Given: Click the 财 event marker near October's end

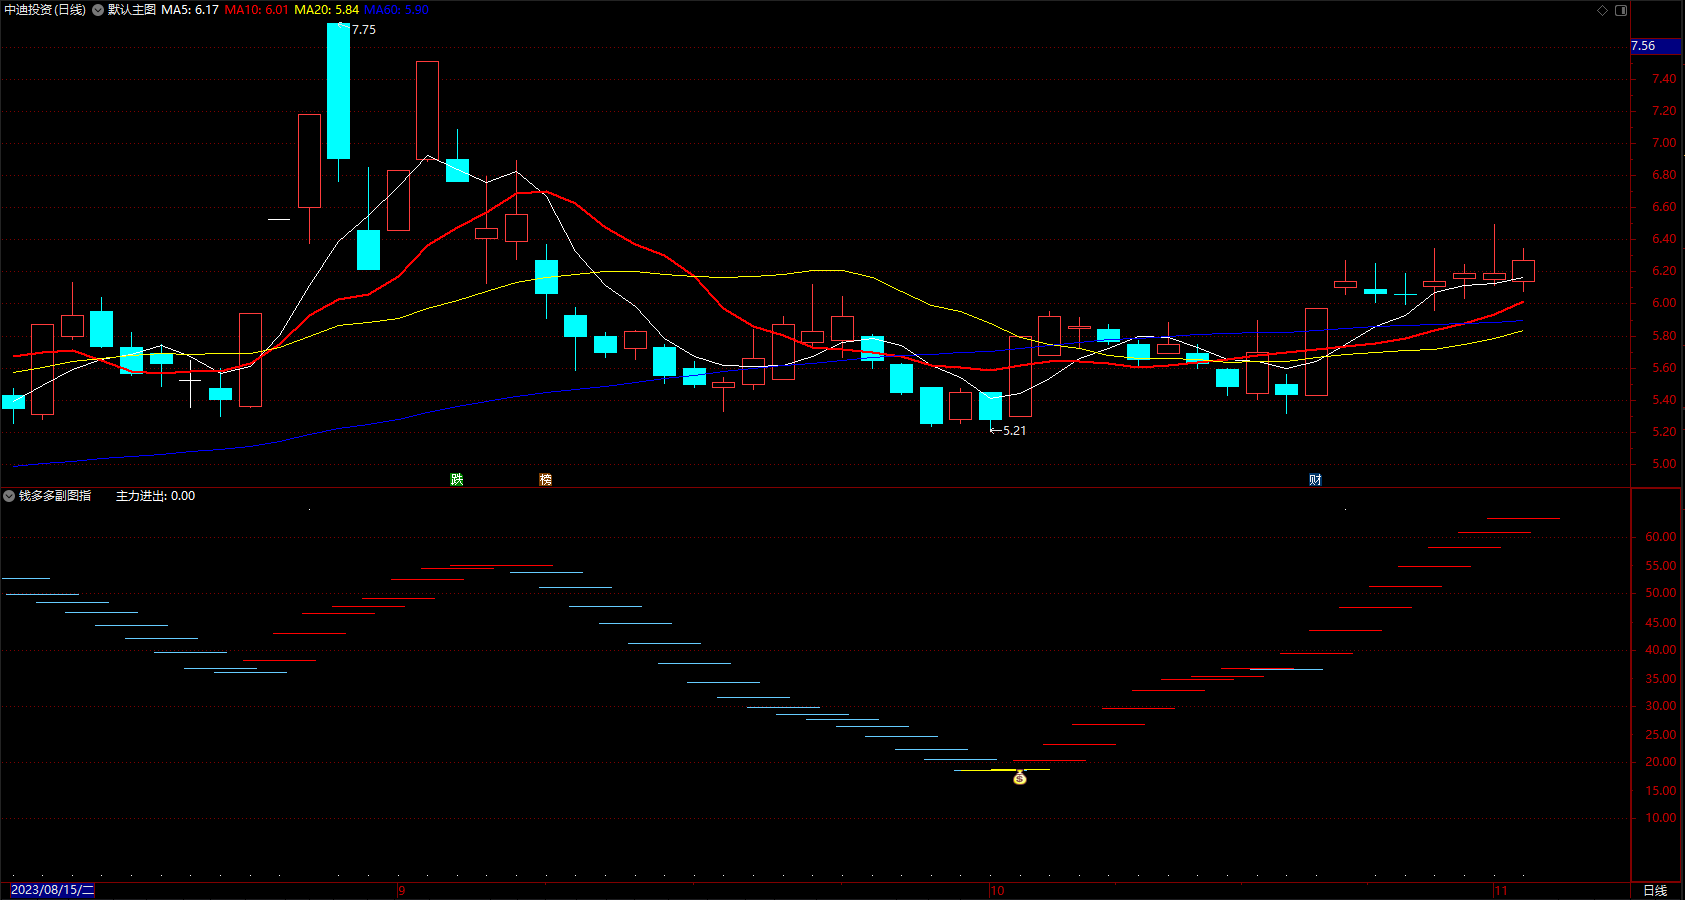Looking at the screenshot, I should (1315, 480).
